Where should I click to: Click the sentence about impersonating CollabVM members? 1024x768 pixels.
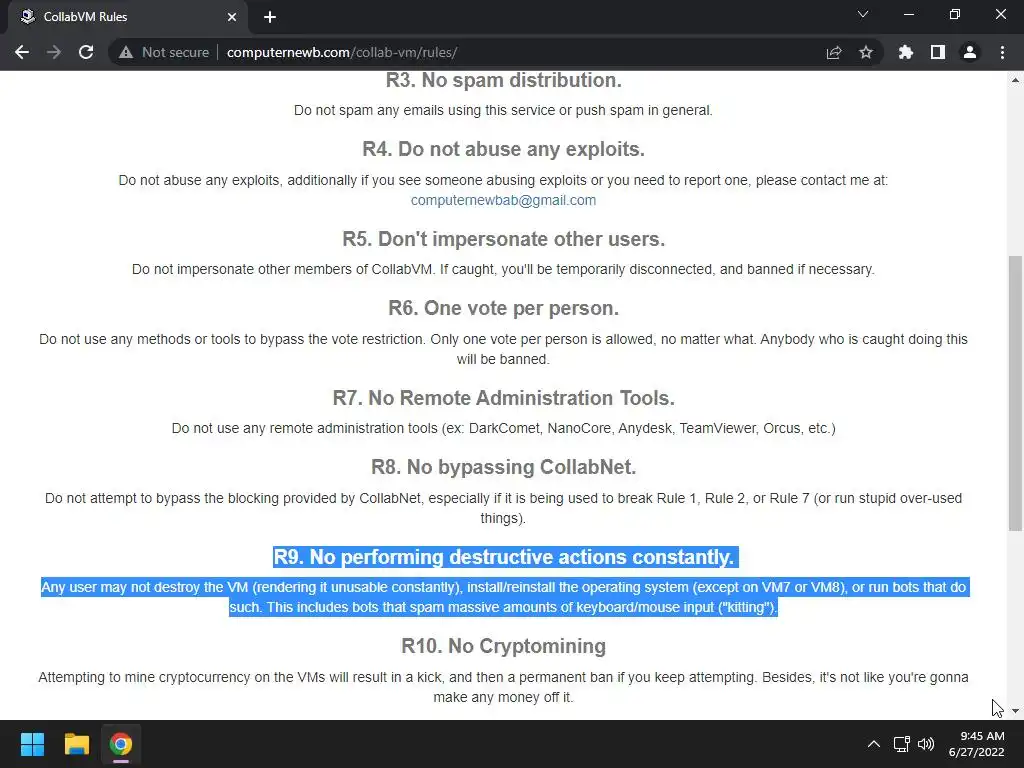click(504, 269)
